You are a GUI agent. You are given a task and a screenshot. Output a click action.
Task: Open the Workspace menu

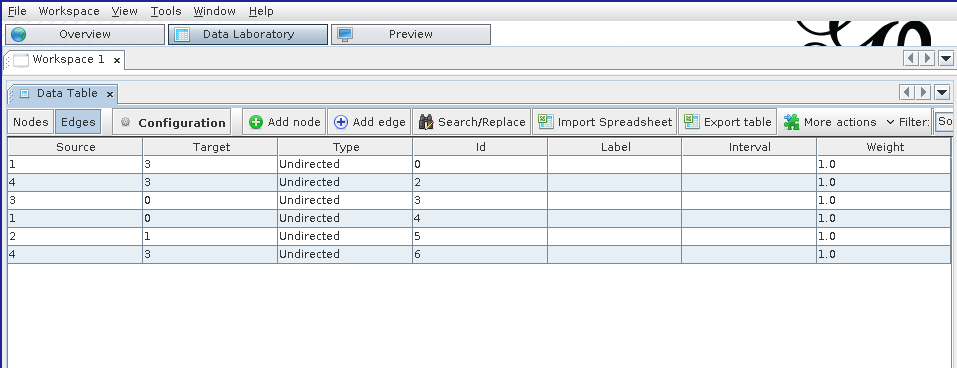69,11
